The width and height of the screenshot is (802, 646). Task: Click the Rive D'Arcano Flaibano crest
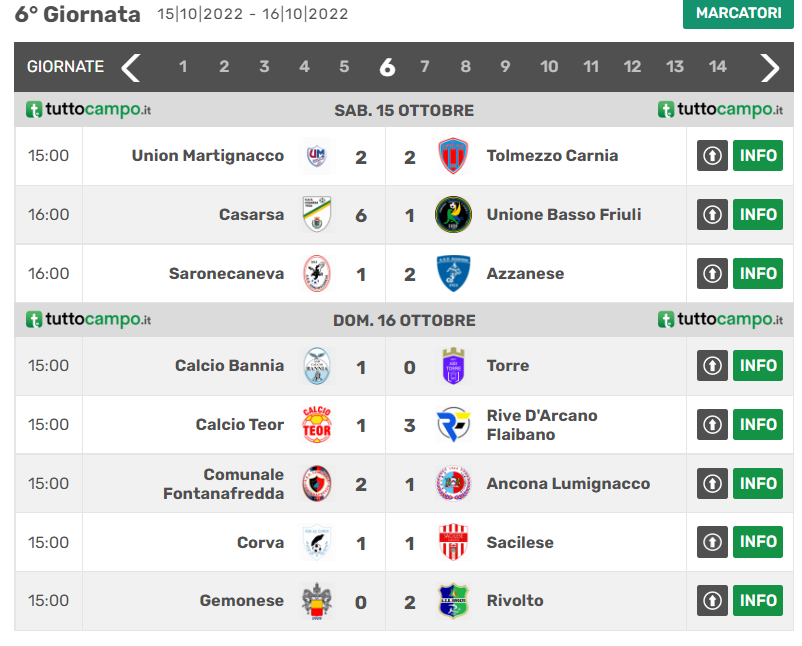tap(454, 425)
